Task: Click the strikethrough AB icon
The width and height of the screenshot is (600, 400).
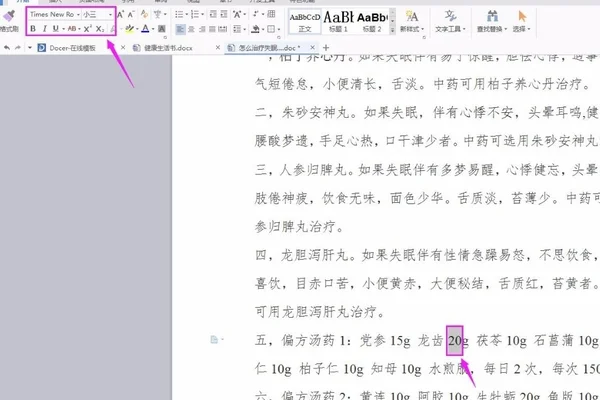Action: pyautogui.click(x=72, y=29)
